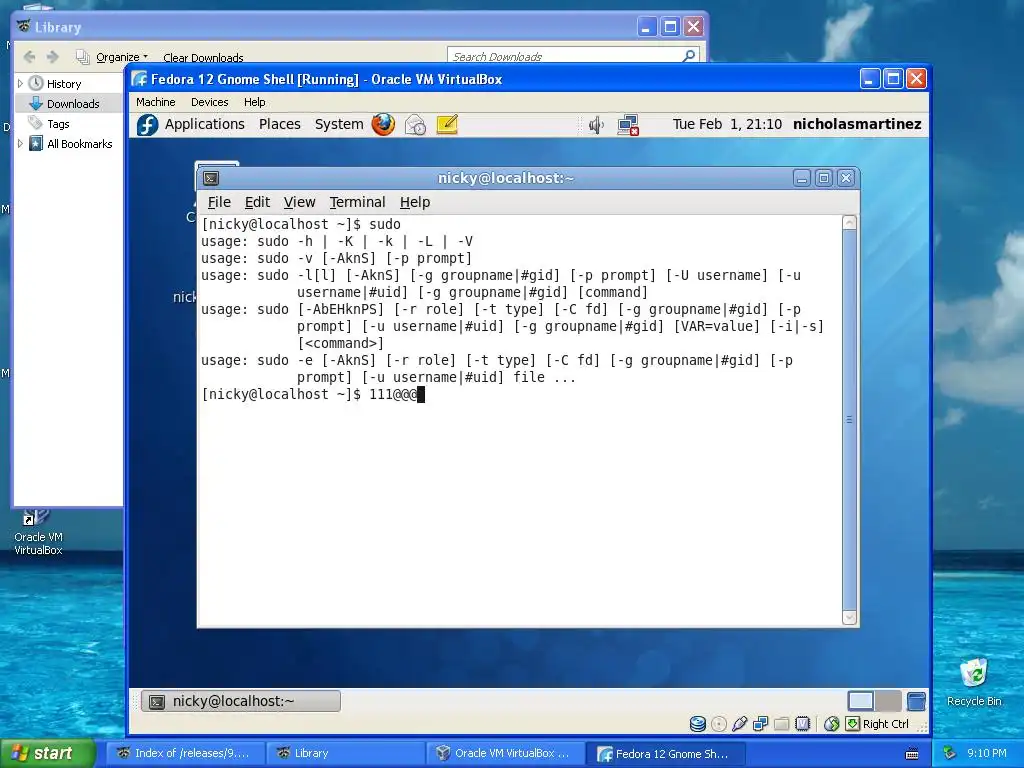Switch to the second GNOME workspace

point(888,701)
